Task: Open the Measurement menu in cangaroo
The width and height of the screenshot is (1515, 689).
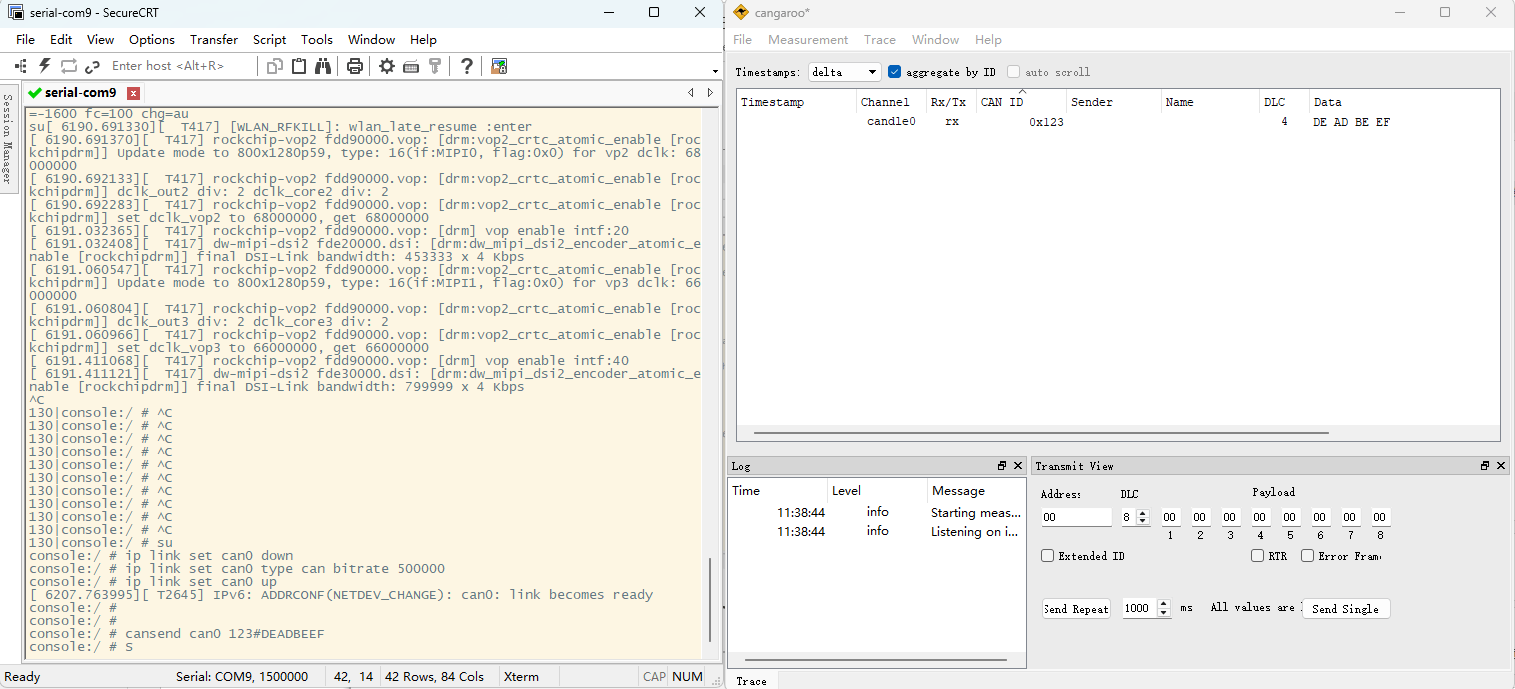Action: (x=808, y=40)
